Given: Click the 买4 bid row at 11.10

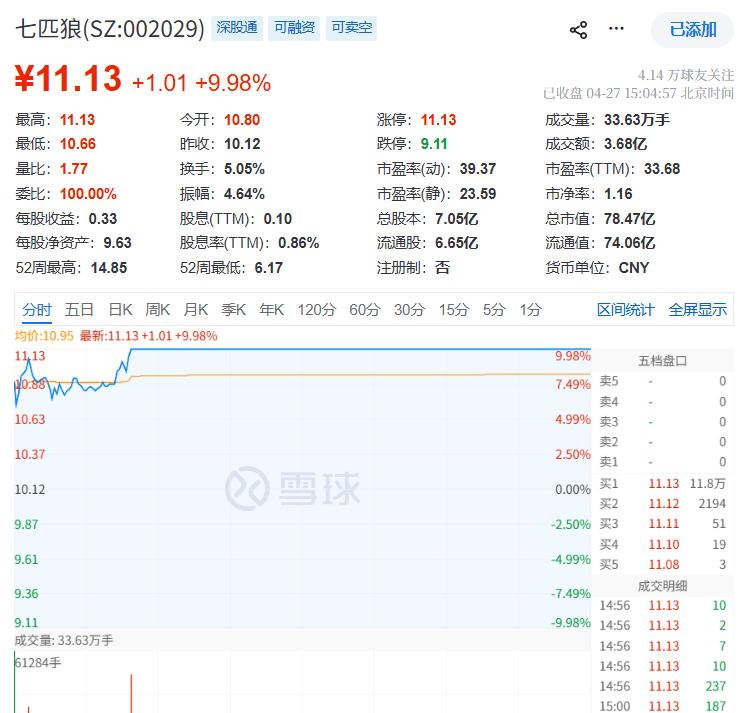Looking at the screenshot, I should click(662, 544).
